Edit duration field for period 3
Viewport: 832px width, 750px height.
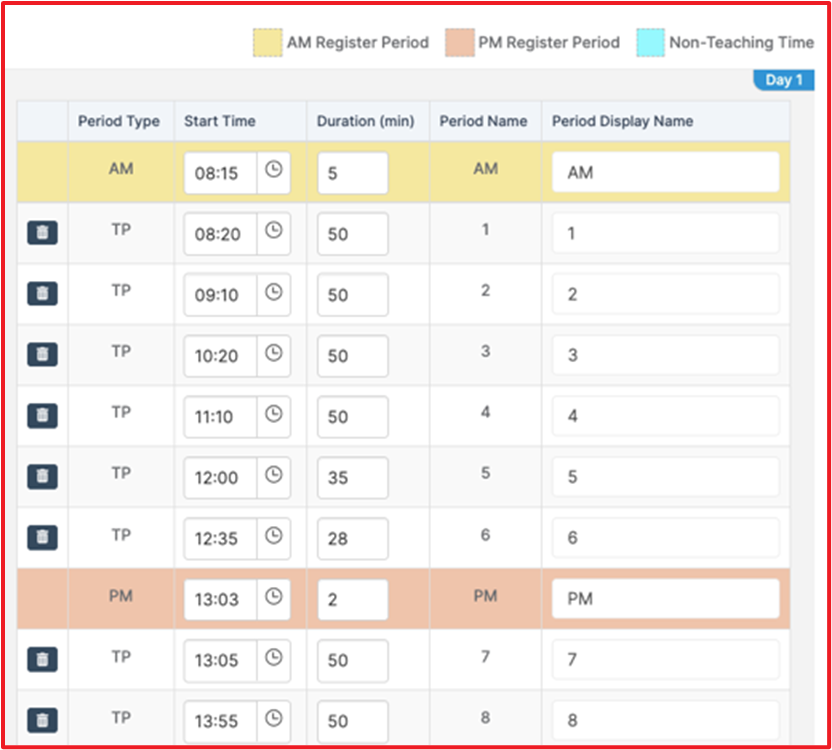coord(353,356)
